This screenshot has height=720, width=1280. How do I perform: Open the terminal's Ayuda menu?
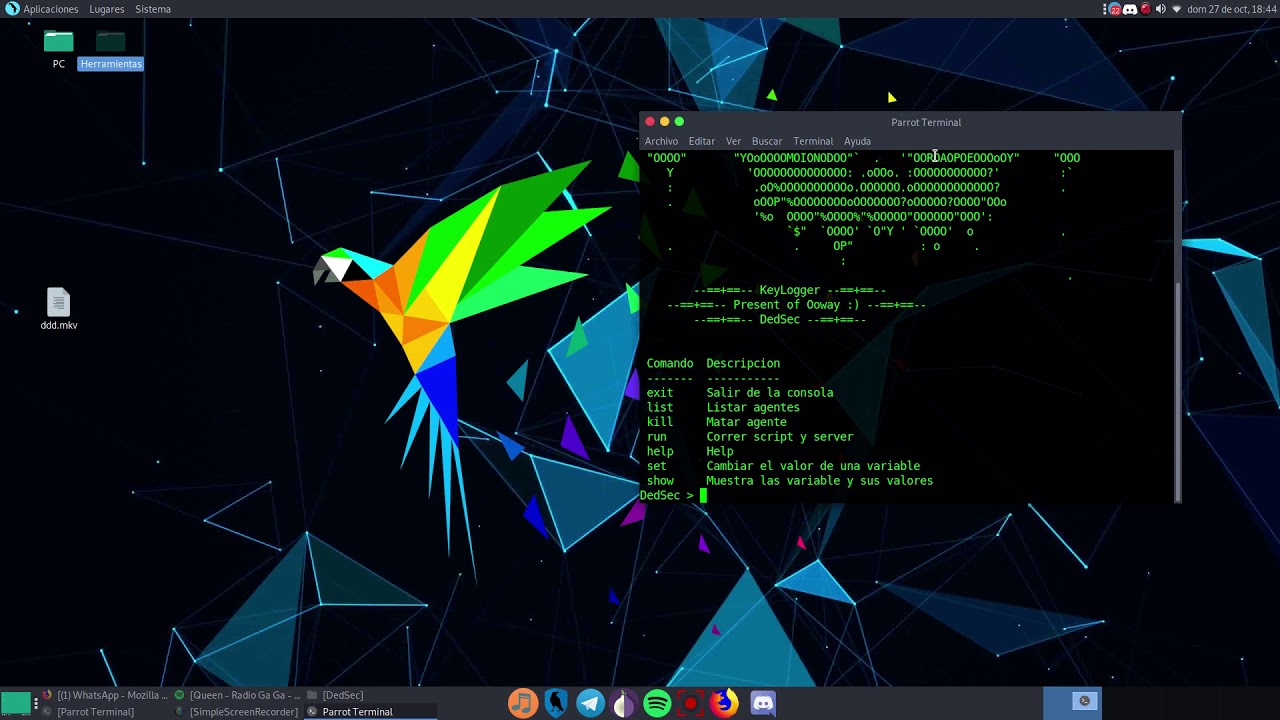[x=857, y=141]
